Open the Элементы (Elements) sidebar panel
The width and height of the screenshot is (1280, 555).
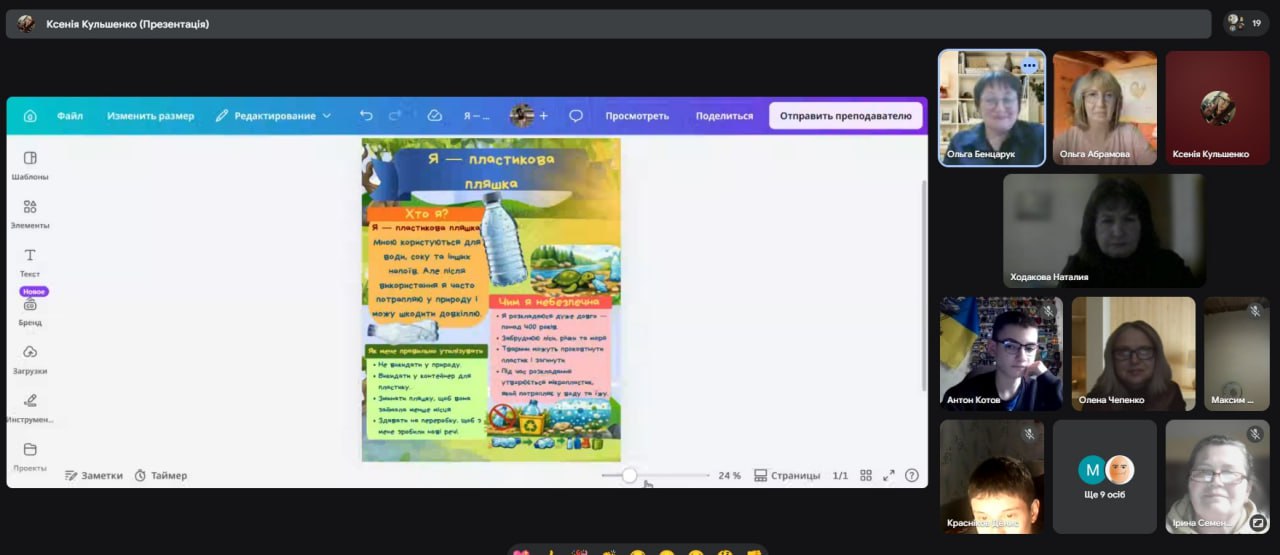pos(30,212)
